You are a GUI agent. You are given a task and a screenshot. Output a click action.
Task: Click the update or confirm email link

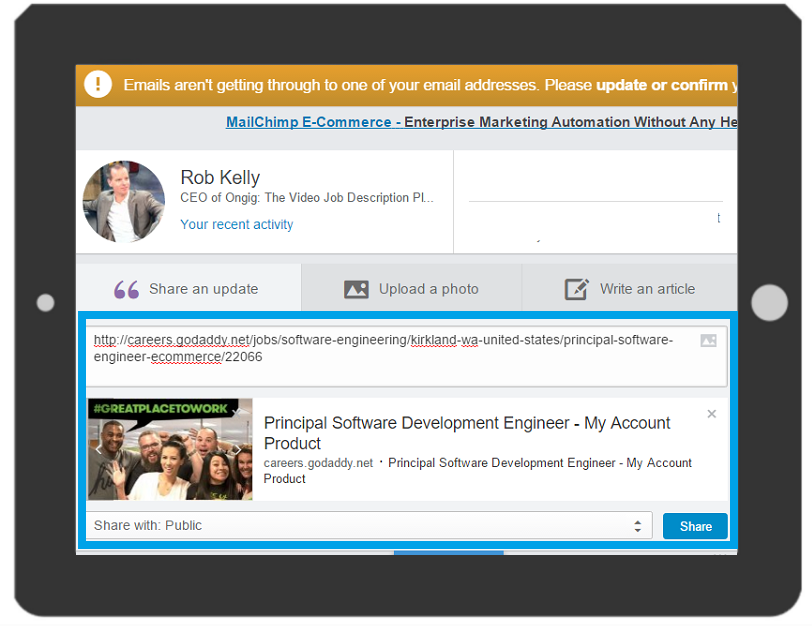click(x=662, y=85)
